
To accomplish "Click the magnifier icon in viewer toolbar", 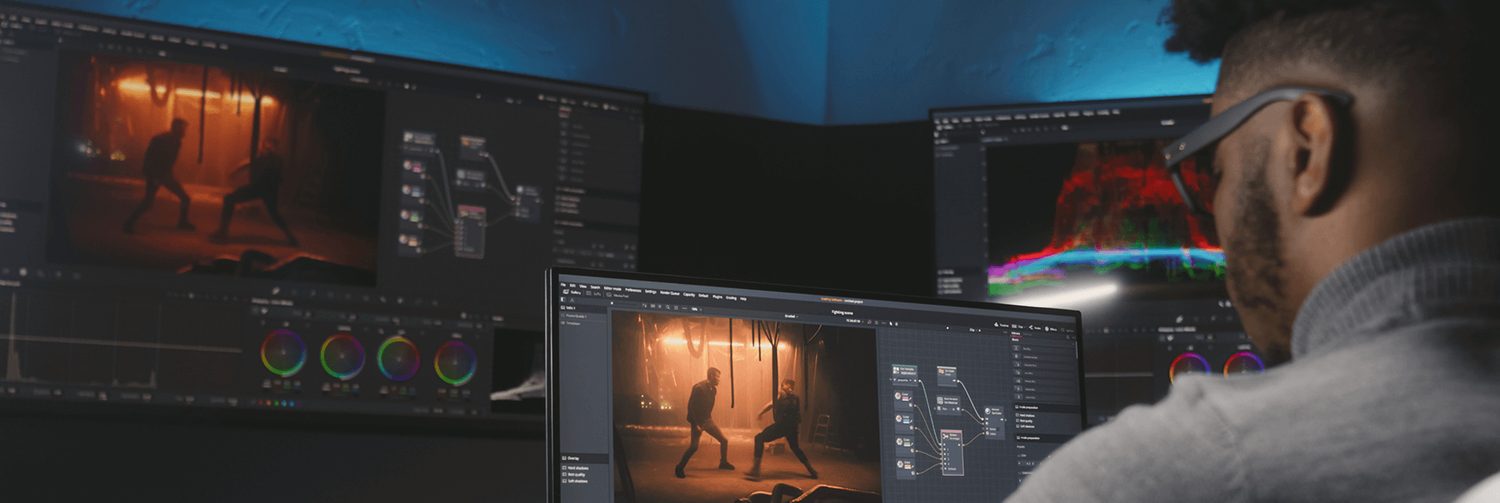I will click(668, 307).
